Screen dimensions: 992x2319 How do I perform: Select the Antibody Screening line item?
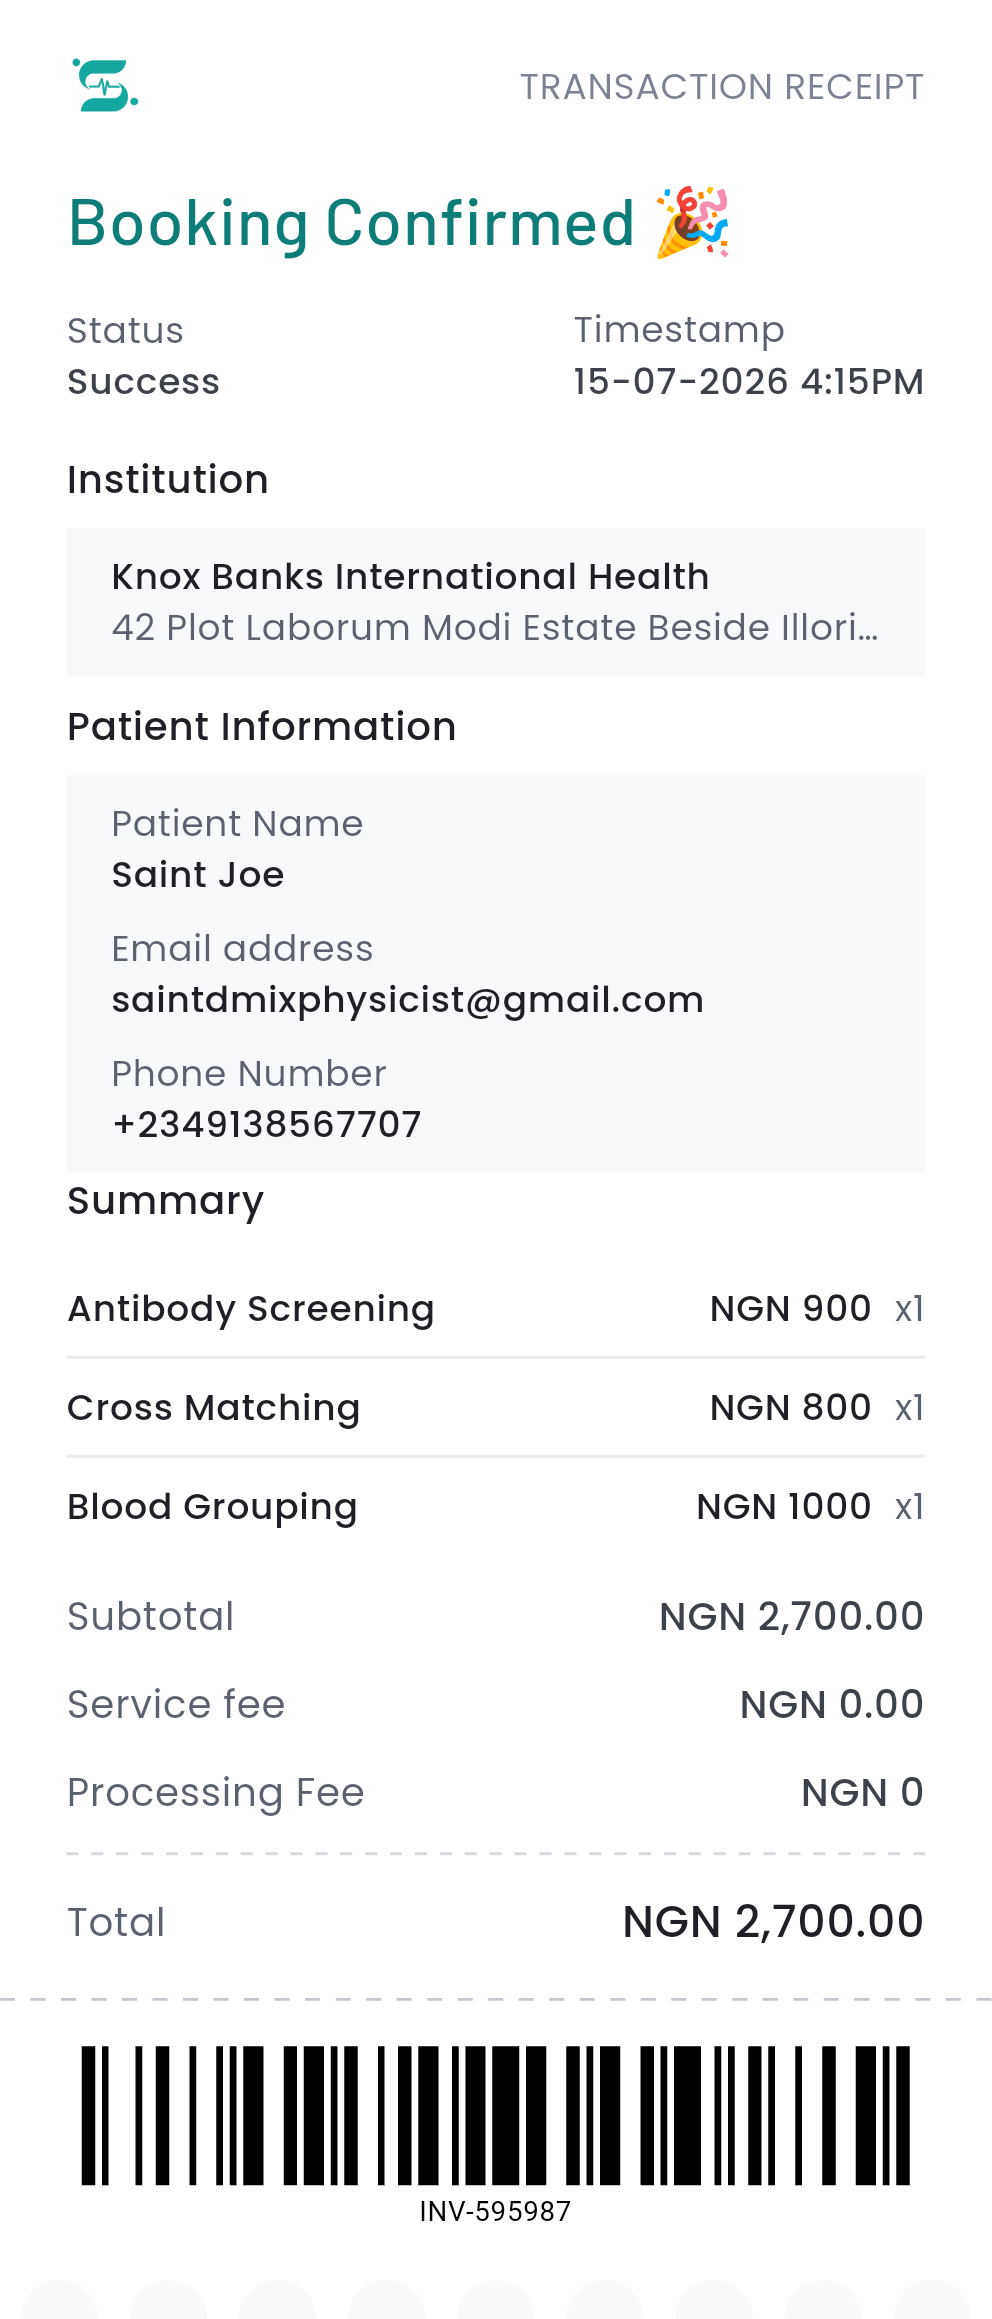[496, 1309]
